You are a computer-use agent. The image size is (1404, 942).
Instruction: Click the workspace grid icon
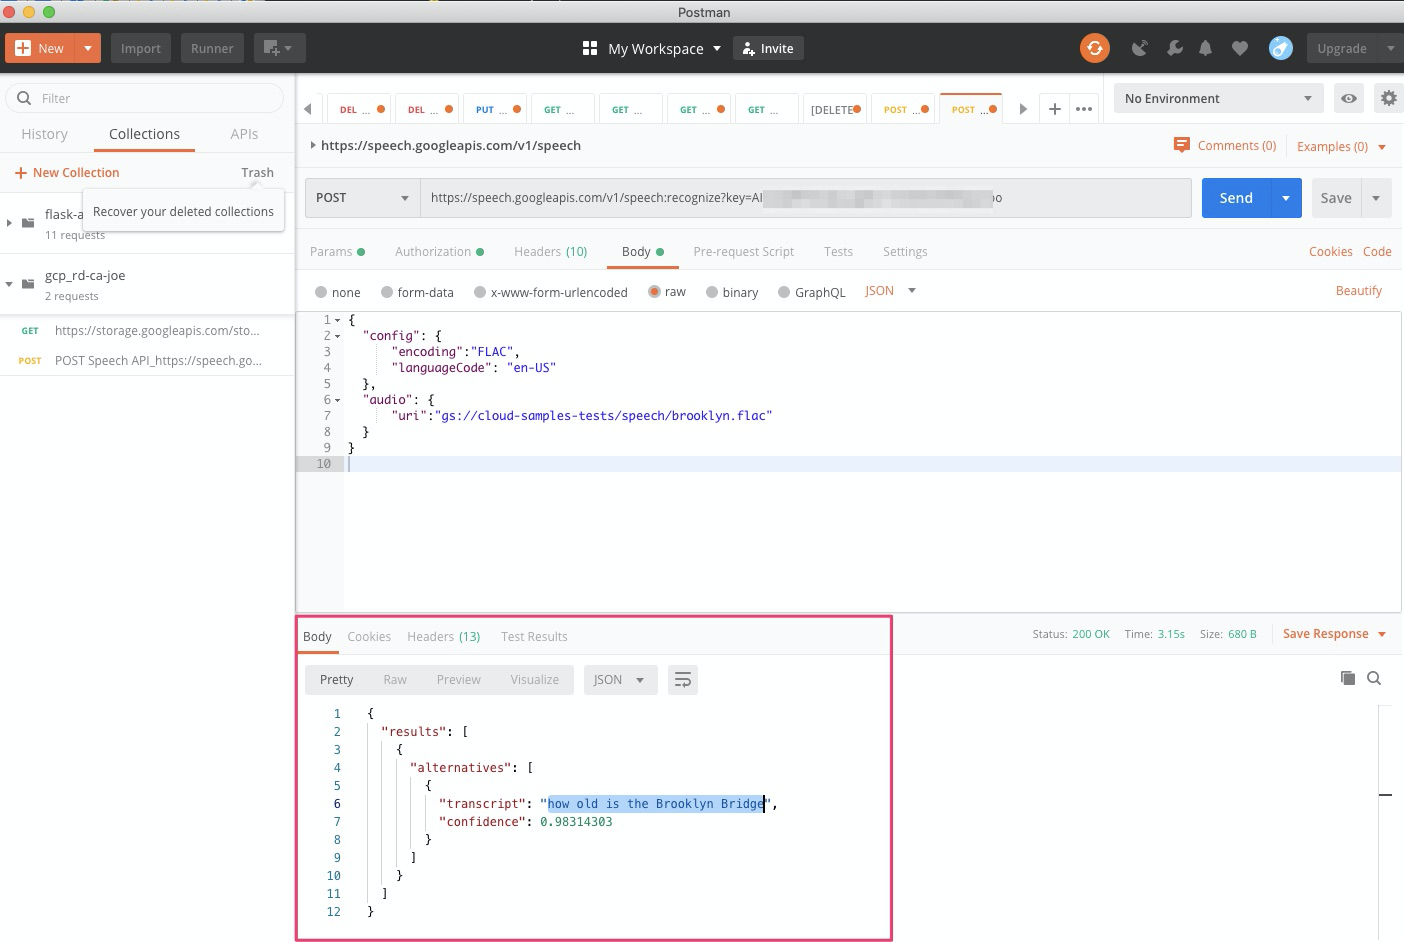[590, 48]
